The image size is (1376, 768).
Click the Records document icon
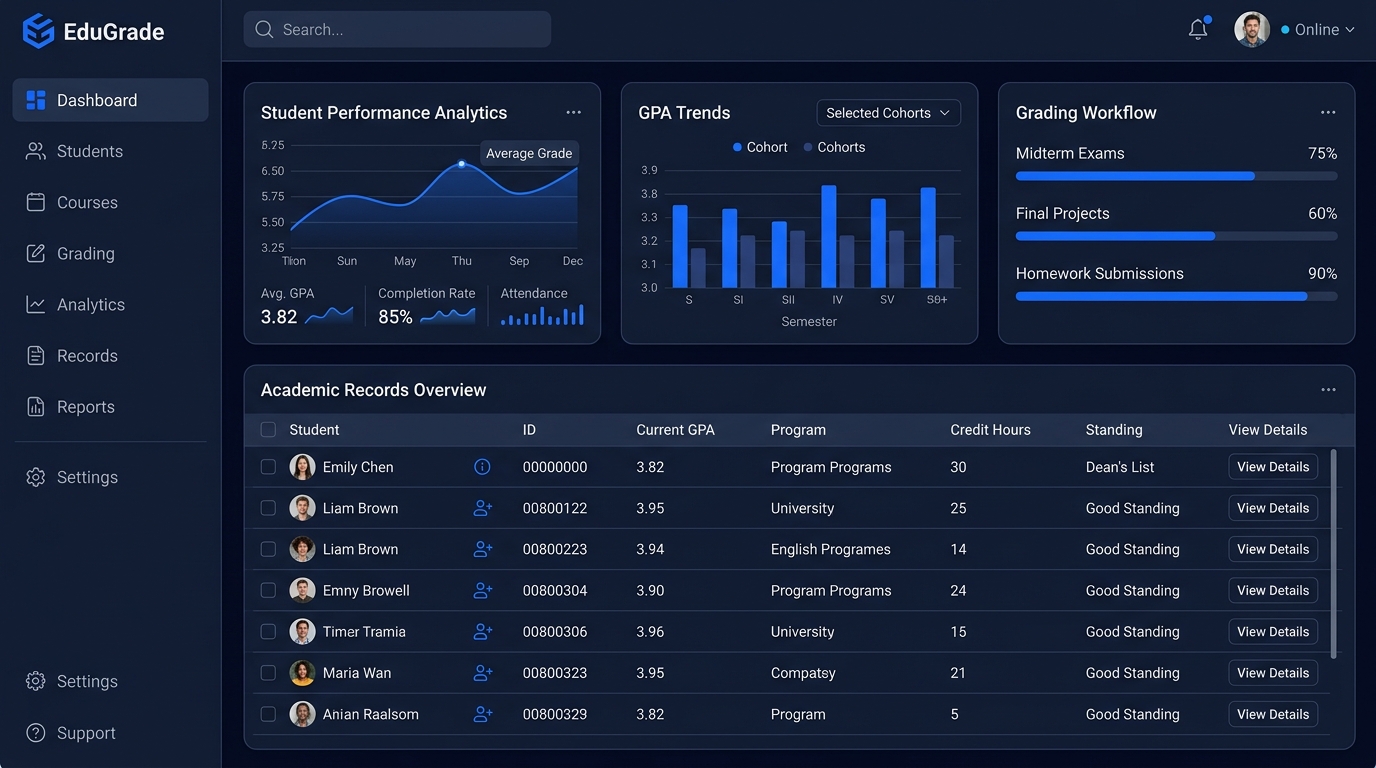coord(36,355)
